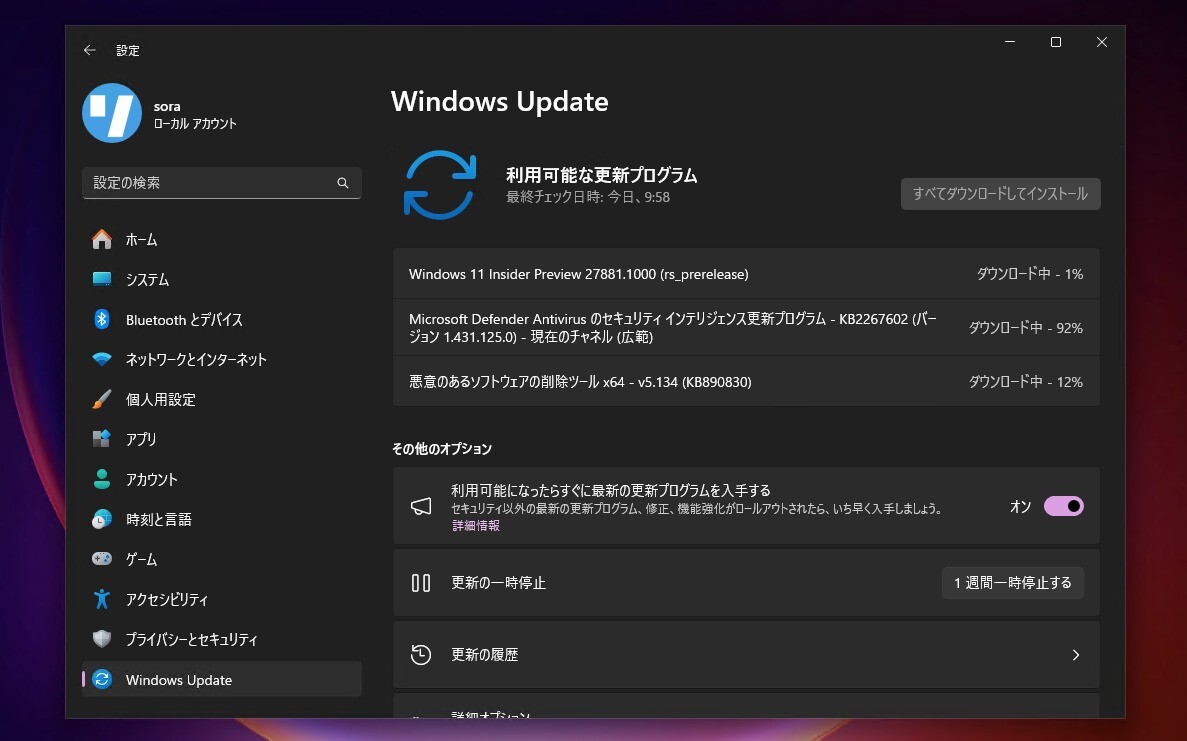
Task: Open システム settings category
Action: click(222, 279)
